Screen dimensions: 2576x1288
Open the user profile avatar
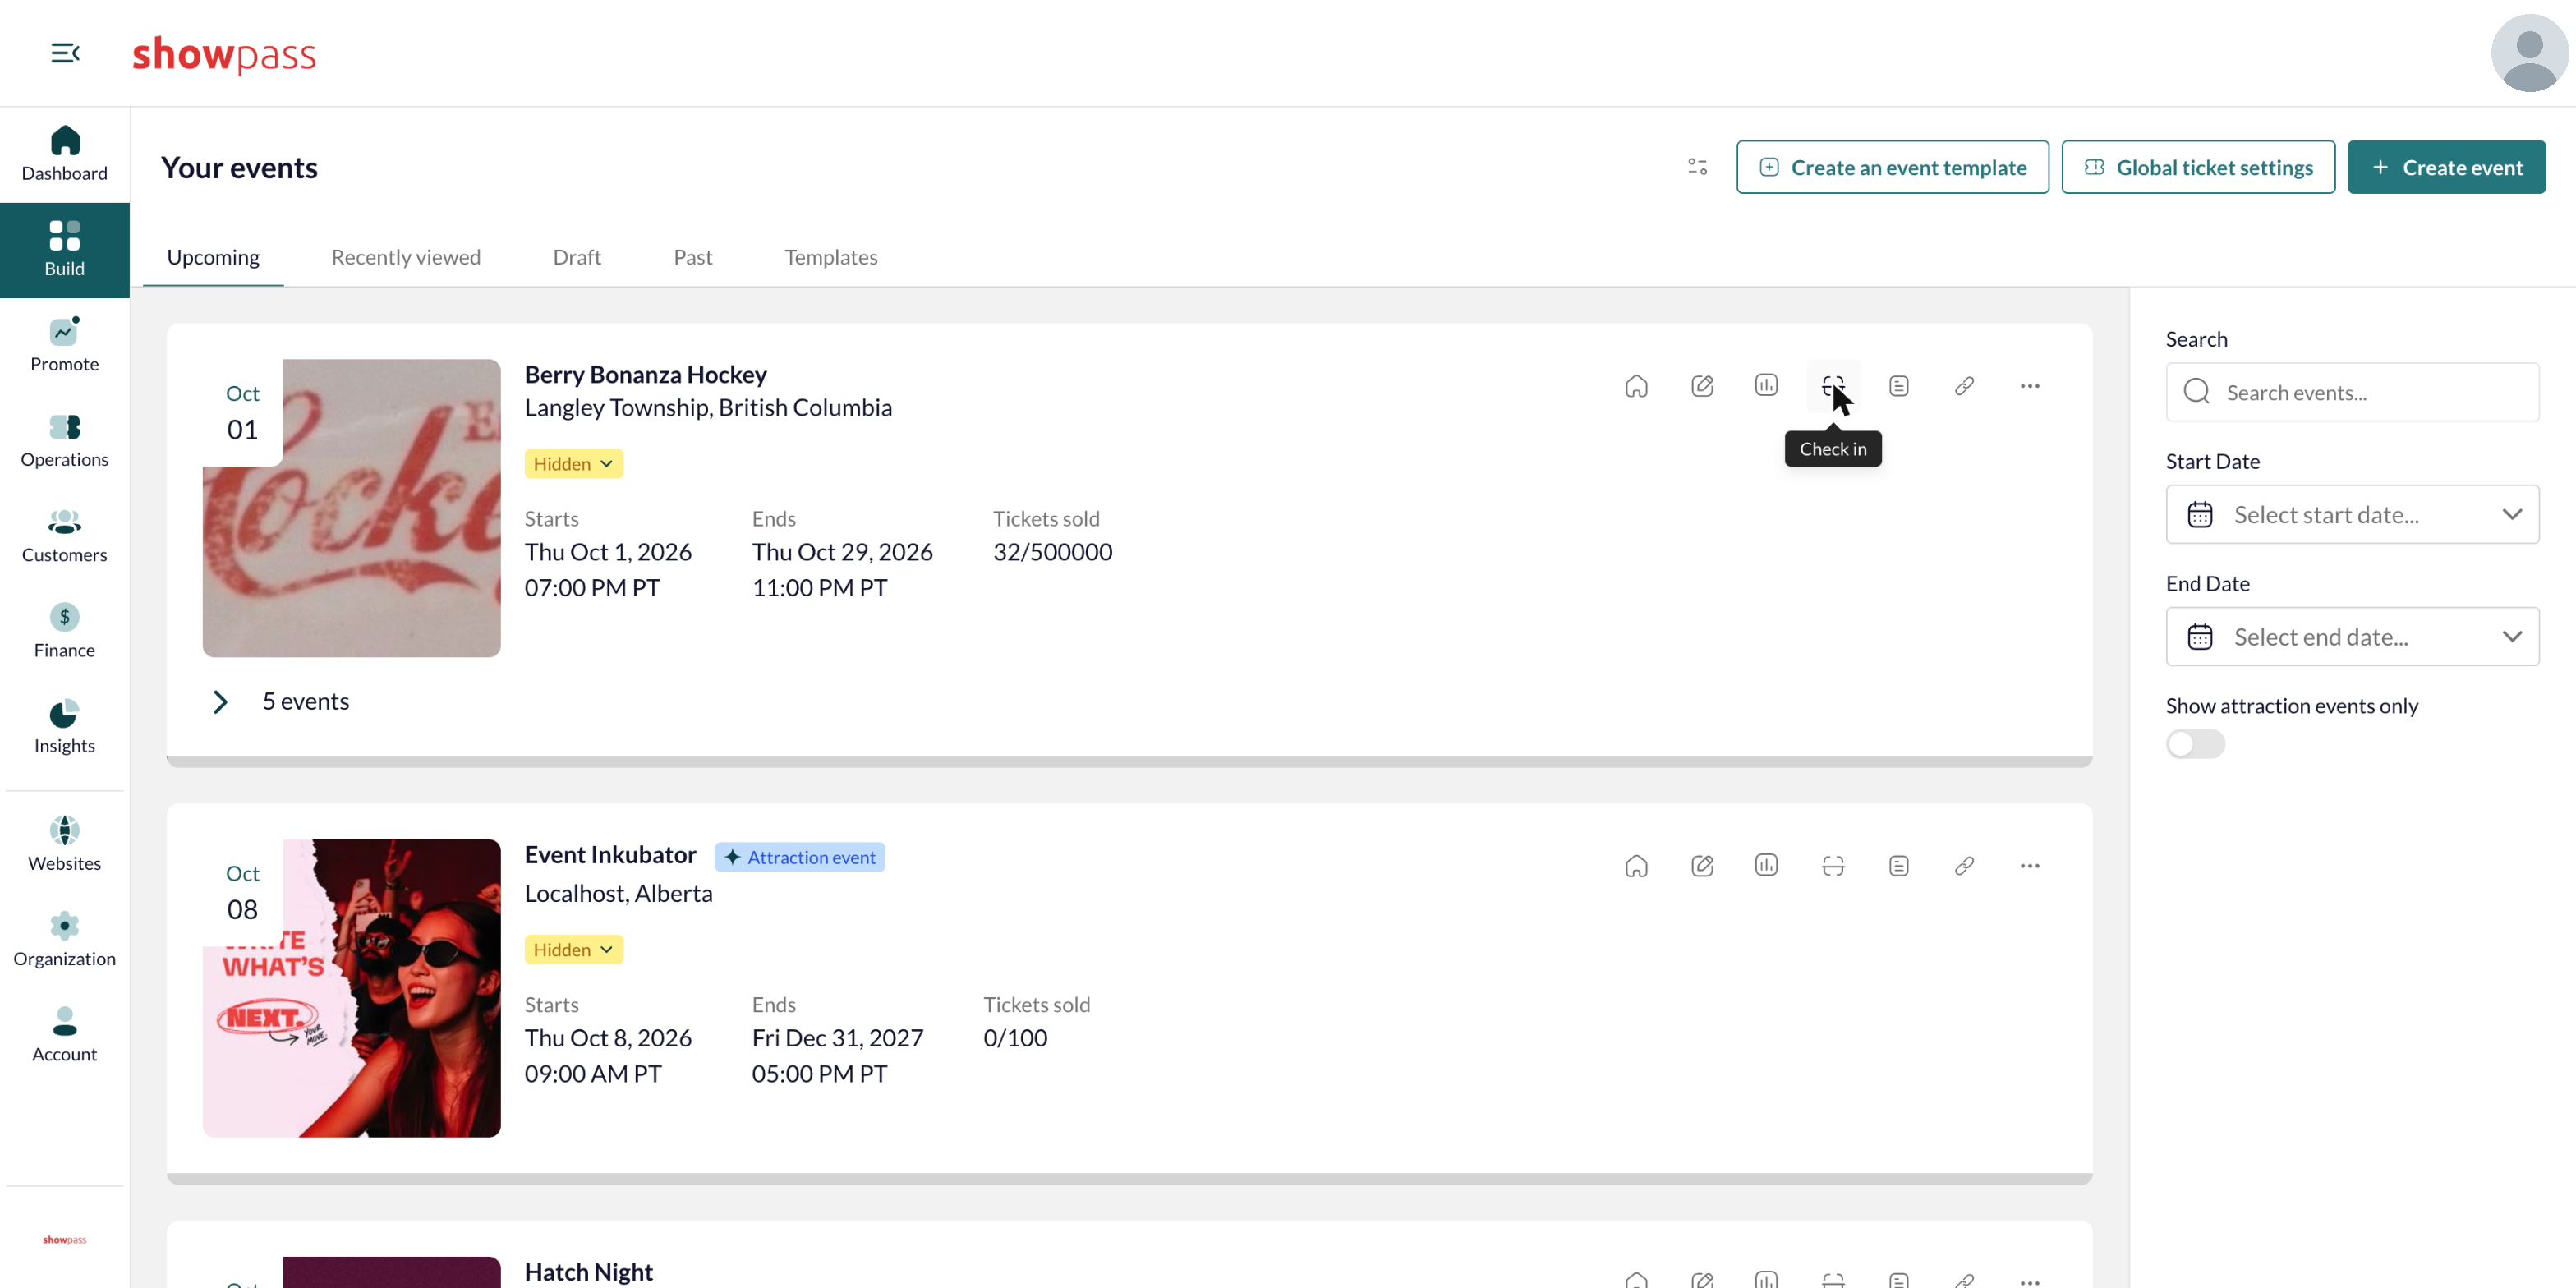(2528, 53)
